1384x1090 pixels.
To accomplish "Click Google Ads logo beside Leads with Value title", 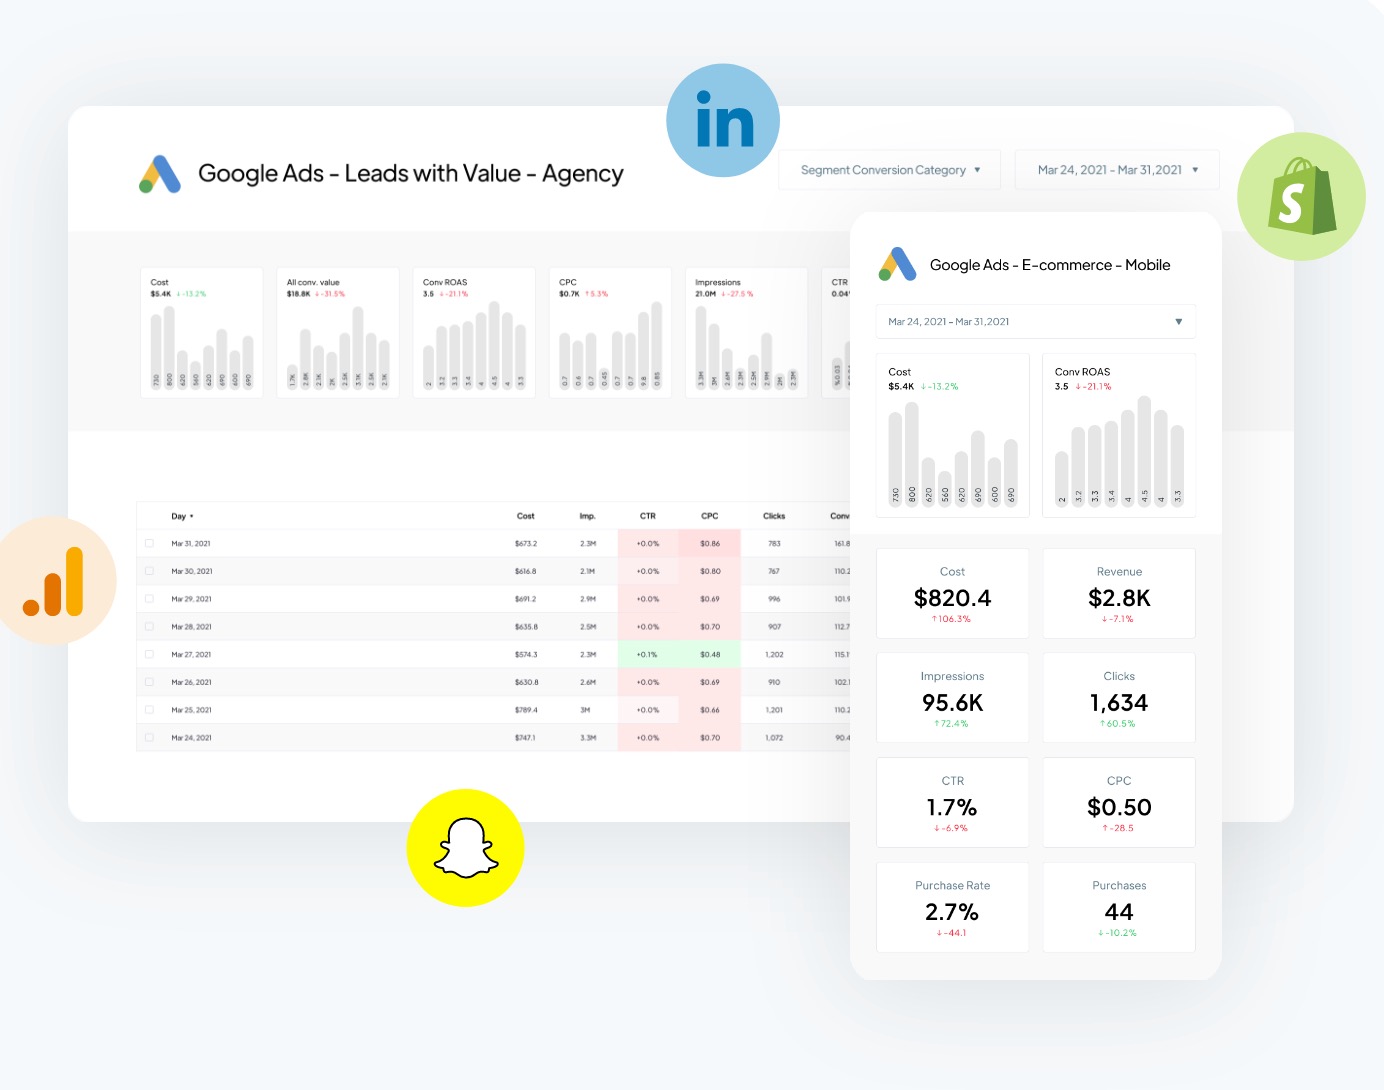I will coord(160,174).
